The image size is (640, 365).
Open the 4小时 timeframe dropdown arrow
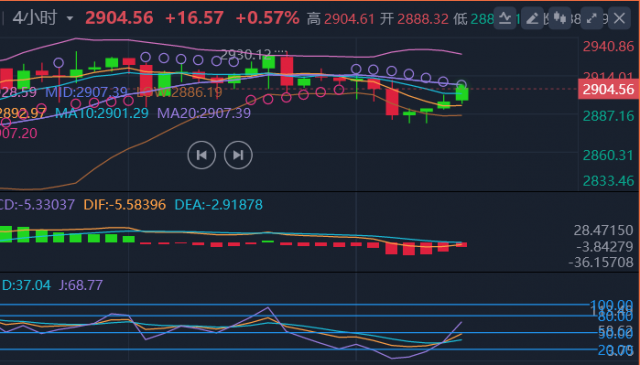click(70, 18)
